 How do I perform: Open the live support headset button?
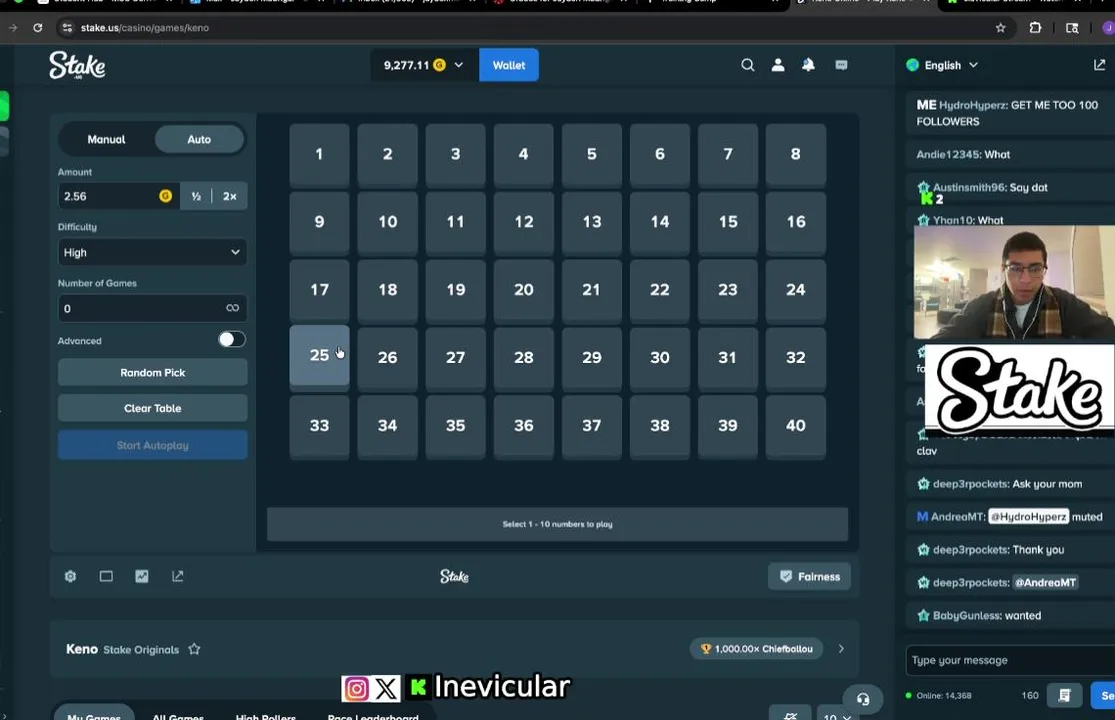point(863,699)
